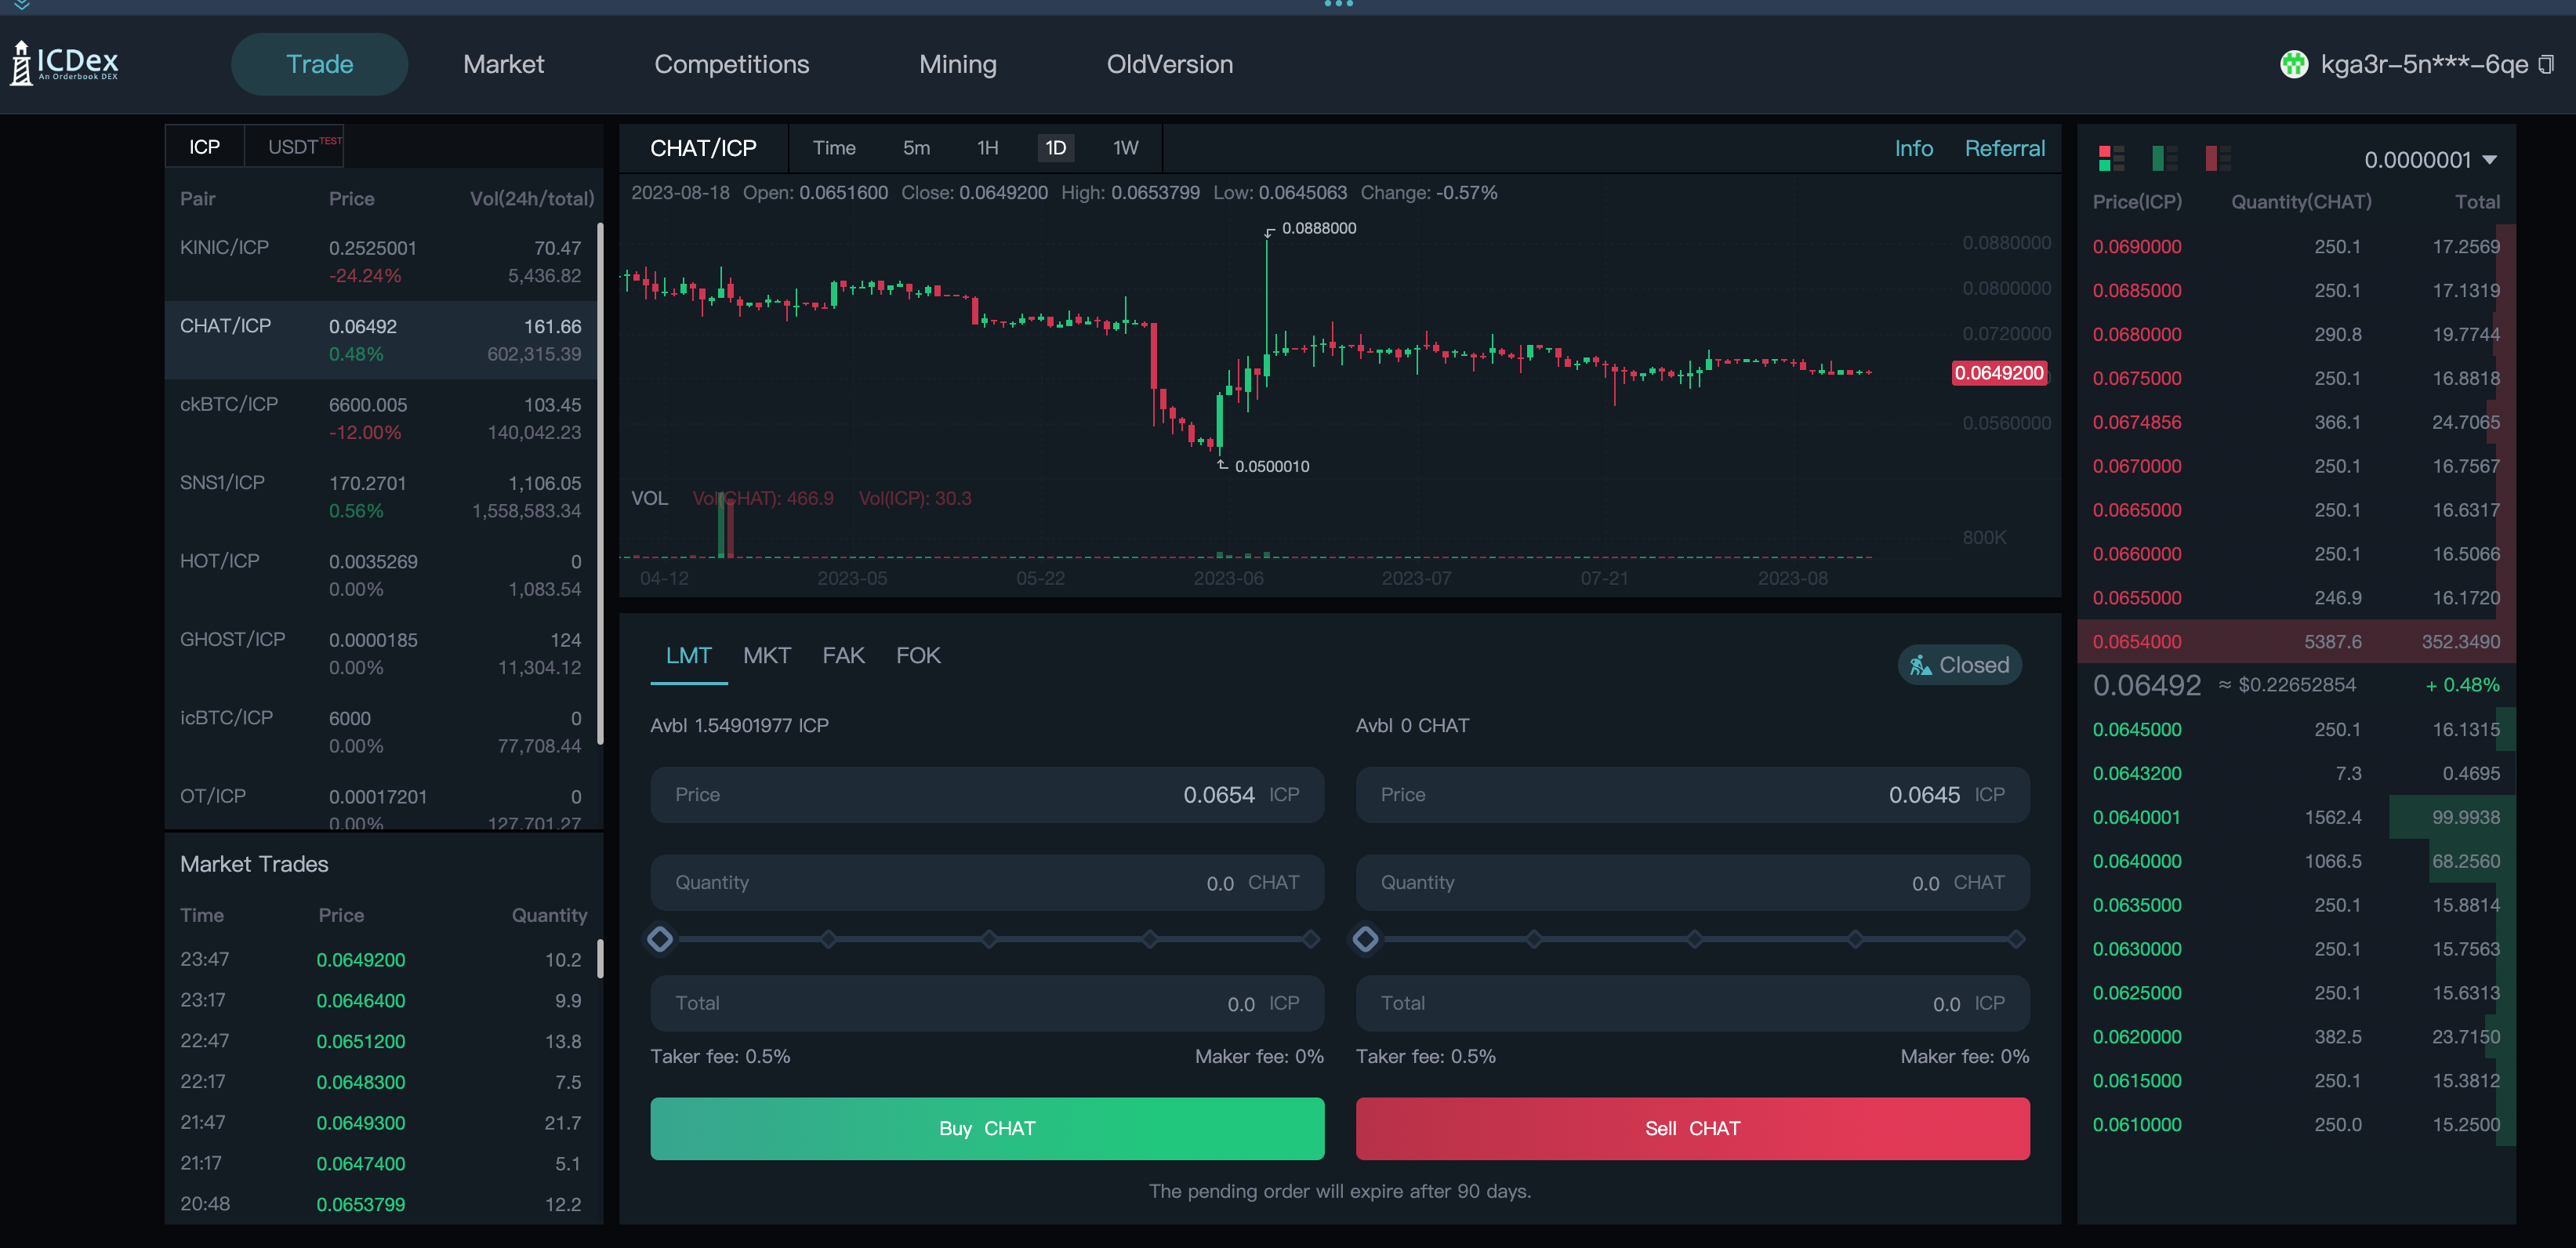
Task: Show only sell orders in order book
Action: click(2218, 158)
